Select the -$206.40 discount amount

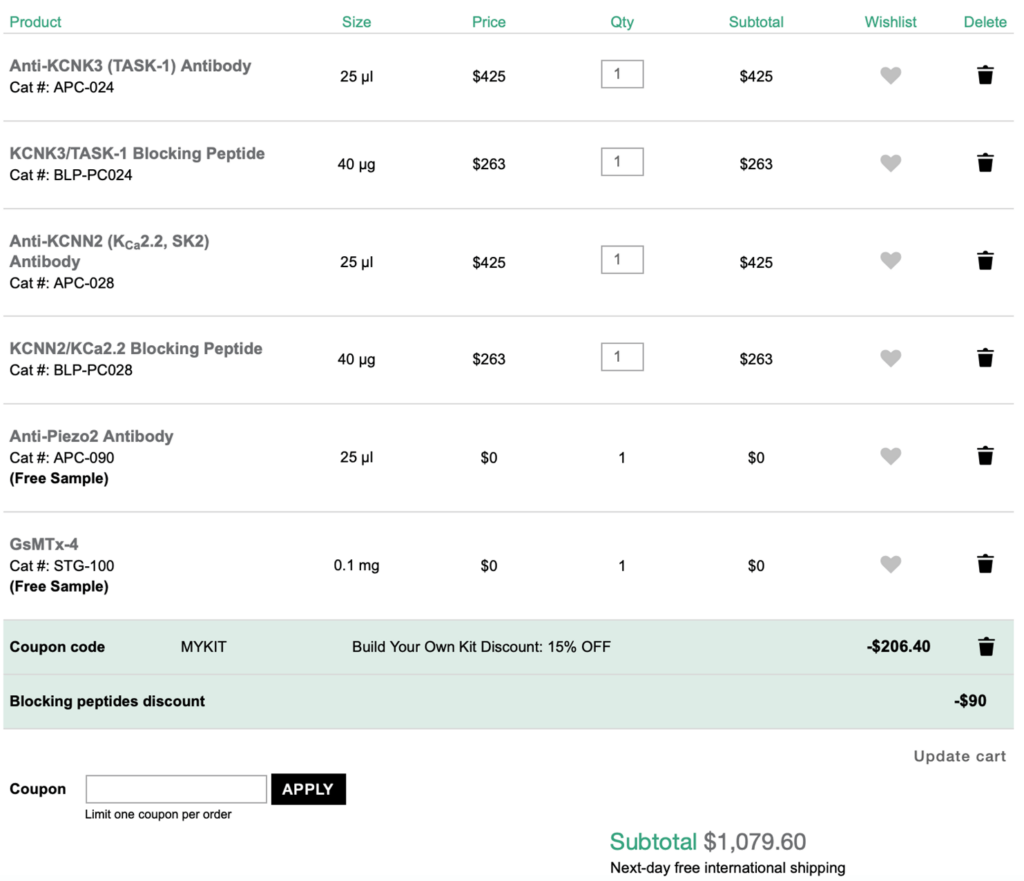coord(898,647)
